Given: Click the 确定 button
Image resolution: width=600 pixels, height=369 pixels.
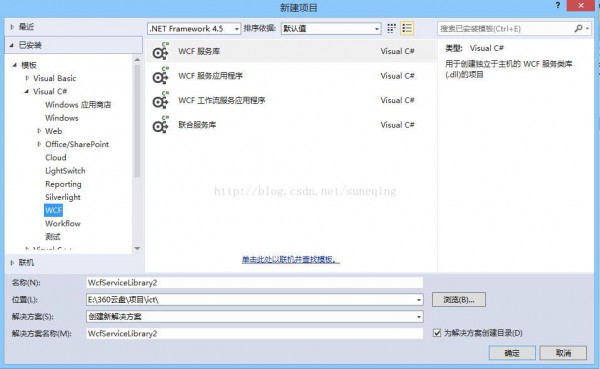Looking at the screenshot, I should coord(512,353).
